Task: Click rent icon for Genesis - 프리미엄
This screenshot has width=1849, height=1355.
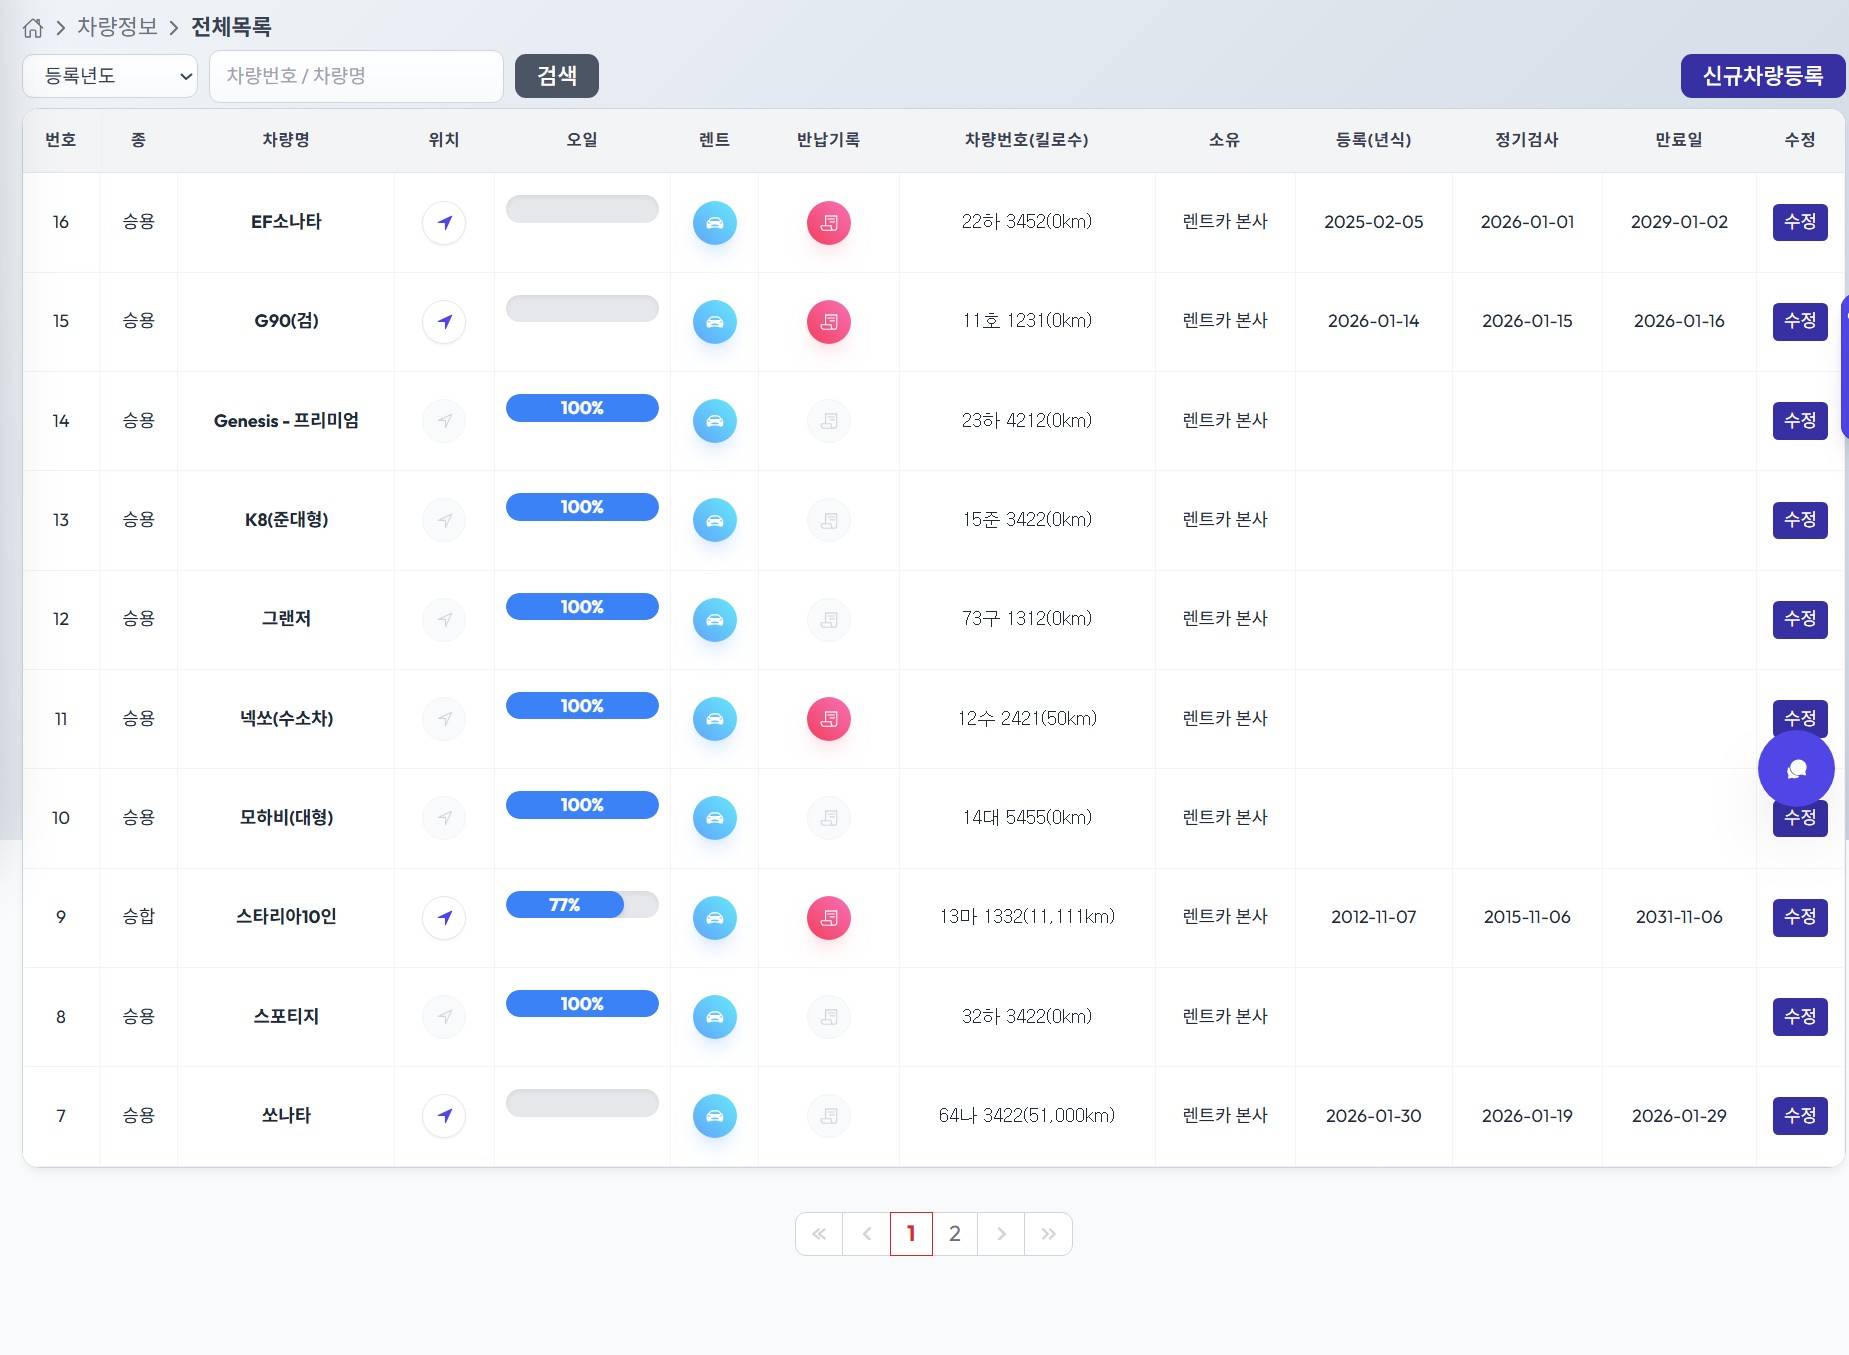Action: [x=714, y=421]
